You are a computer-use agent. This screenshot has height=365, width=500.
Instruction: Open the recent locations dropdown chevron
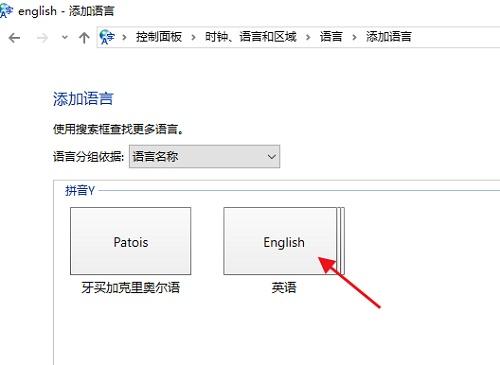(65, 37)
